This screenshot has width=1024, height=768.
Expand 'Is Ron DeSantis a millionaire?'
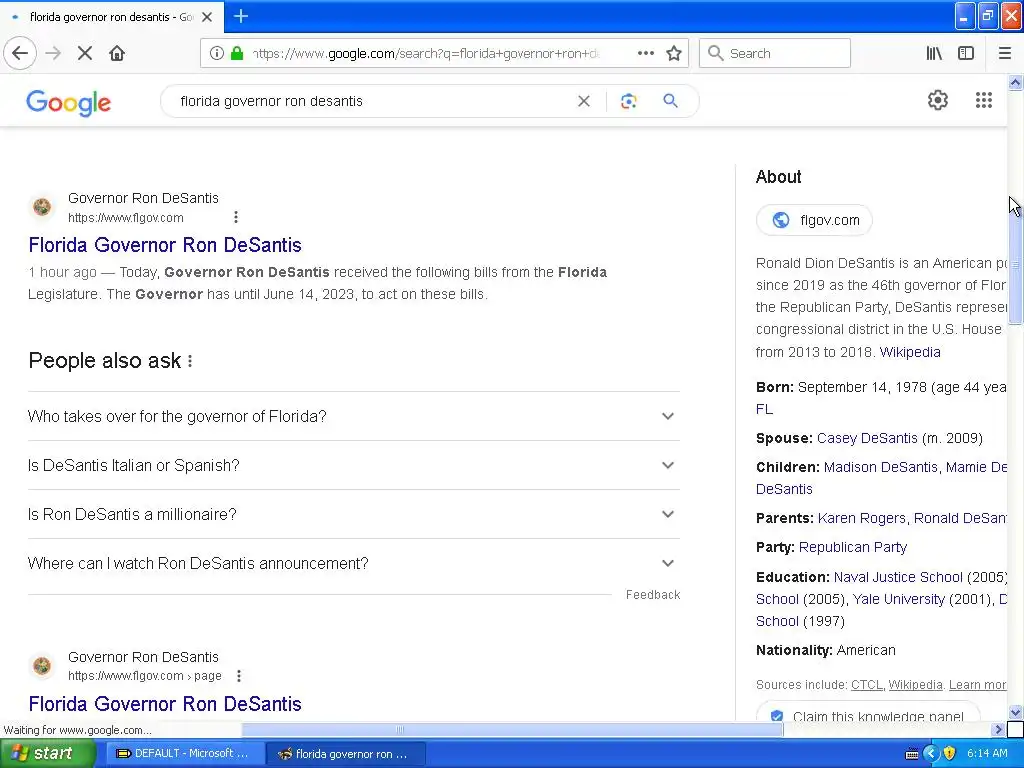pyautogui.click(x=353, y=514)
